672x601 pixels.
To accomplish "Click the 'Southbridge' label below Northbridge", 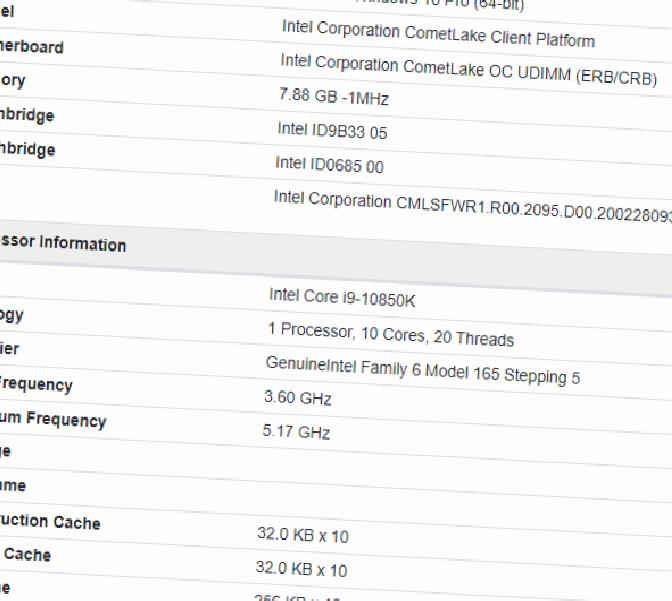I will tap(27, 149).
